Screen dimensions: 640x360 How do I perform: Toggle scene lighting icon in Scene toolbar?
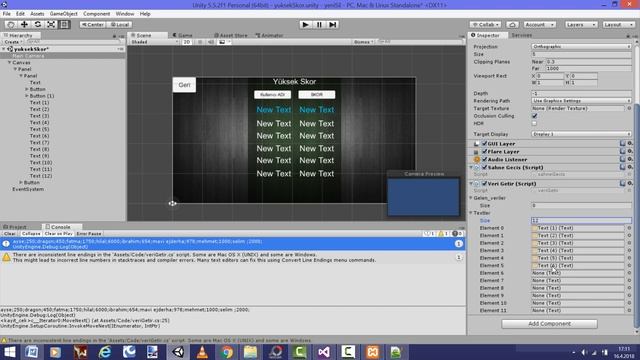coord(200,42)
